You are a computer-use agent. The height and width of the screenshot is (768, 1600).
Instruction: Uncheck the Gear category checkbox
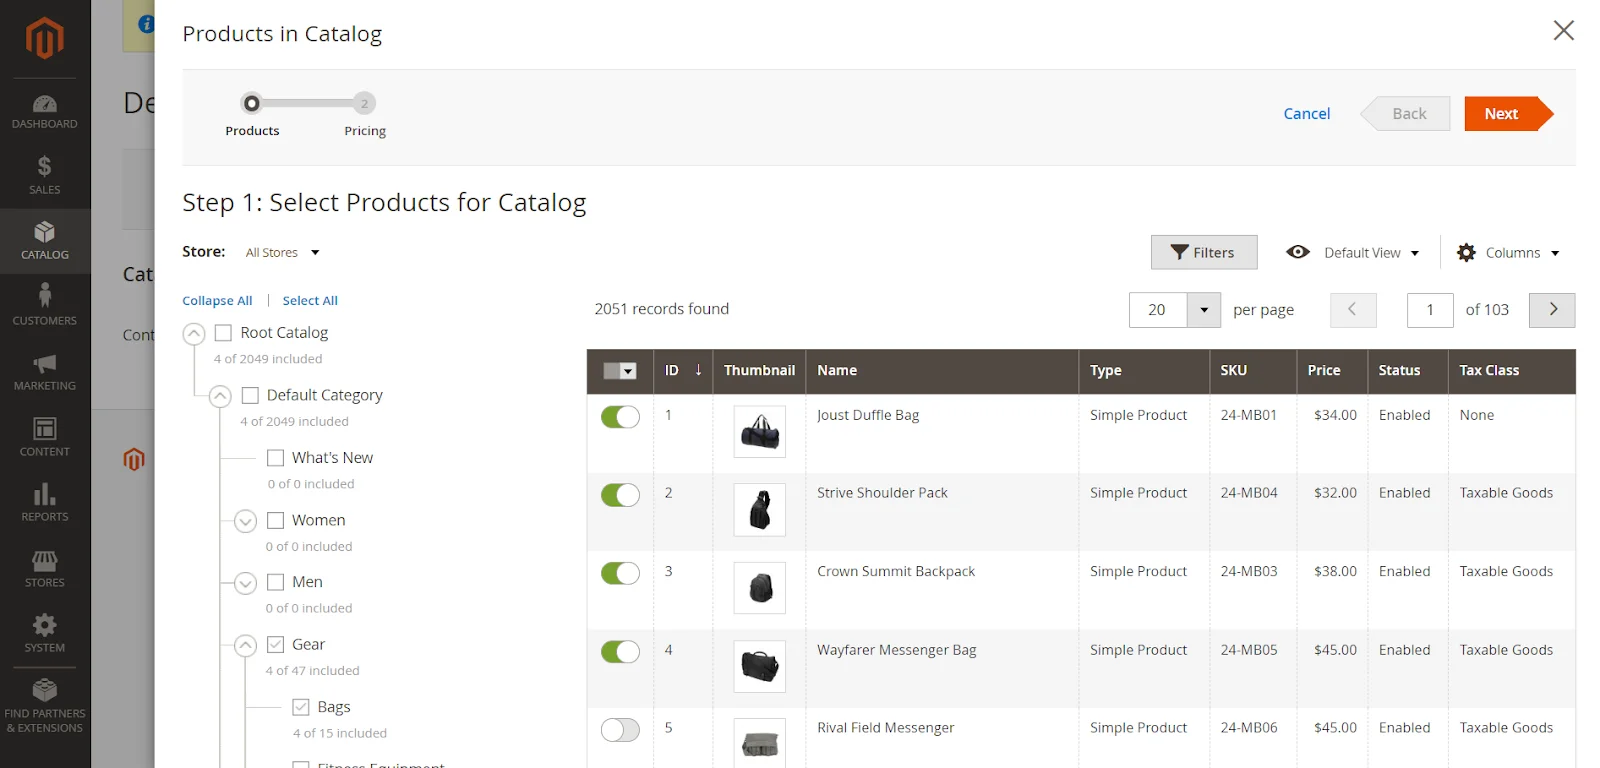276,645
